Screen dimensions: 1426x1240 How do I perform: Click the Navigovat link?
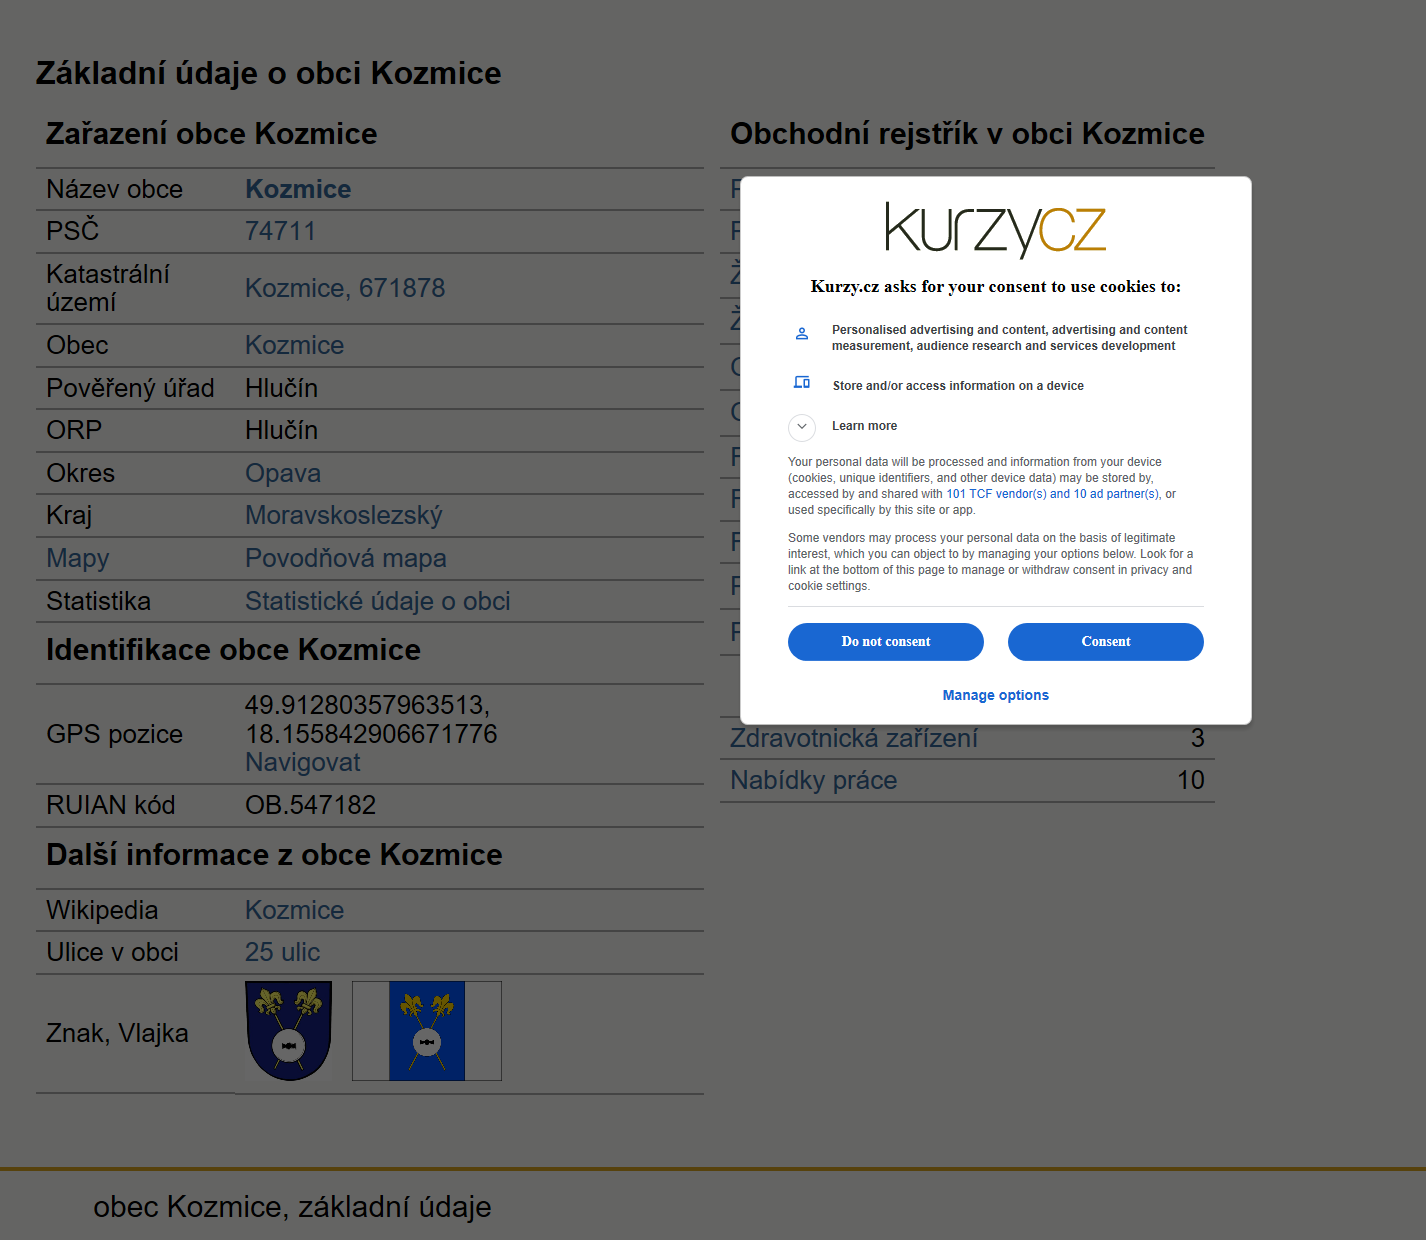coord(302,762)
